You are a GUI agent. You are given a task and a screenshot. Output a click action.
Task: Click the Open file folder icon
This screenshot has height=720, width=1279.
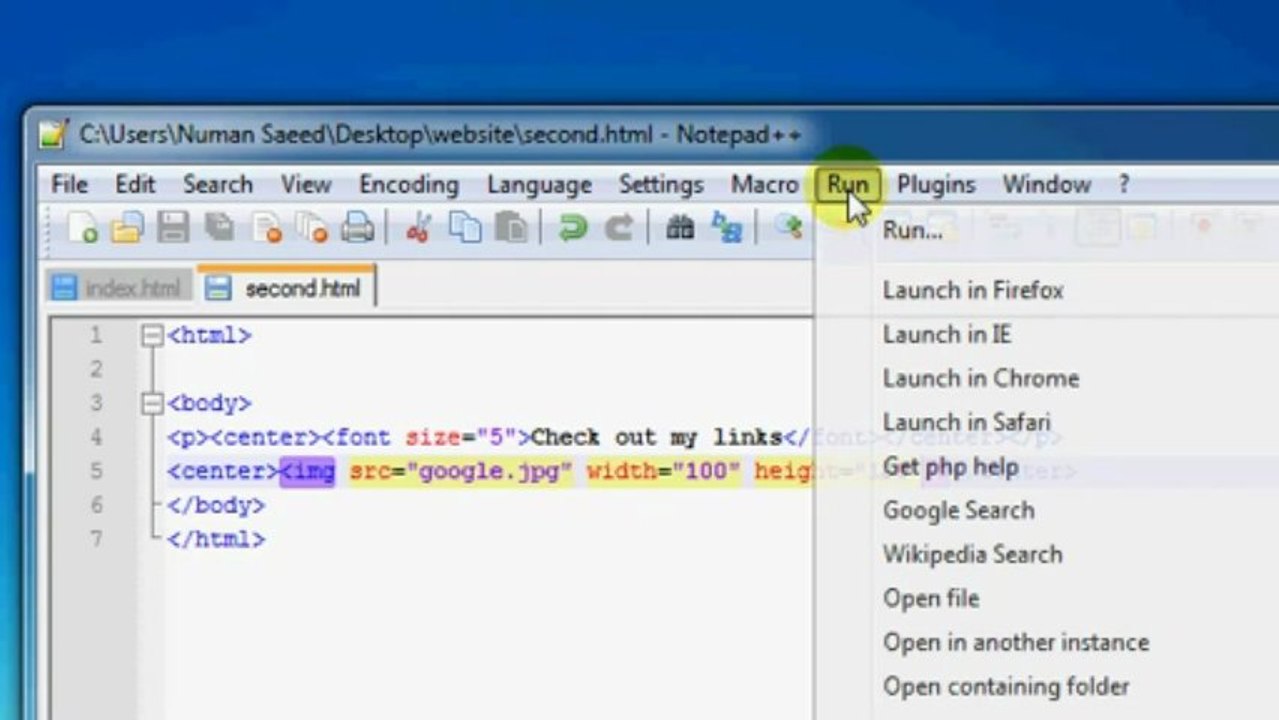pos(127,228)
